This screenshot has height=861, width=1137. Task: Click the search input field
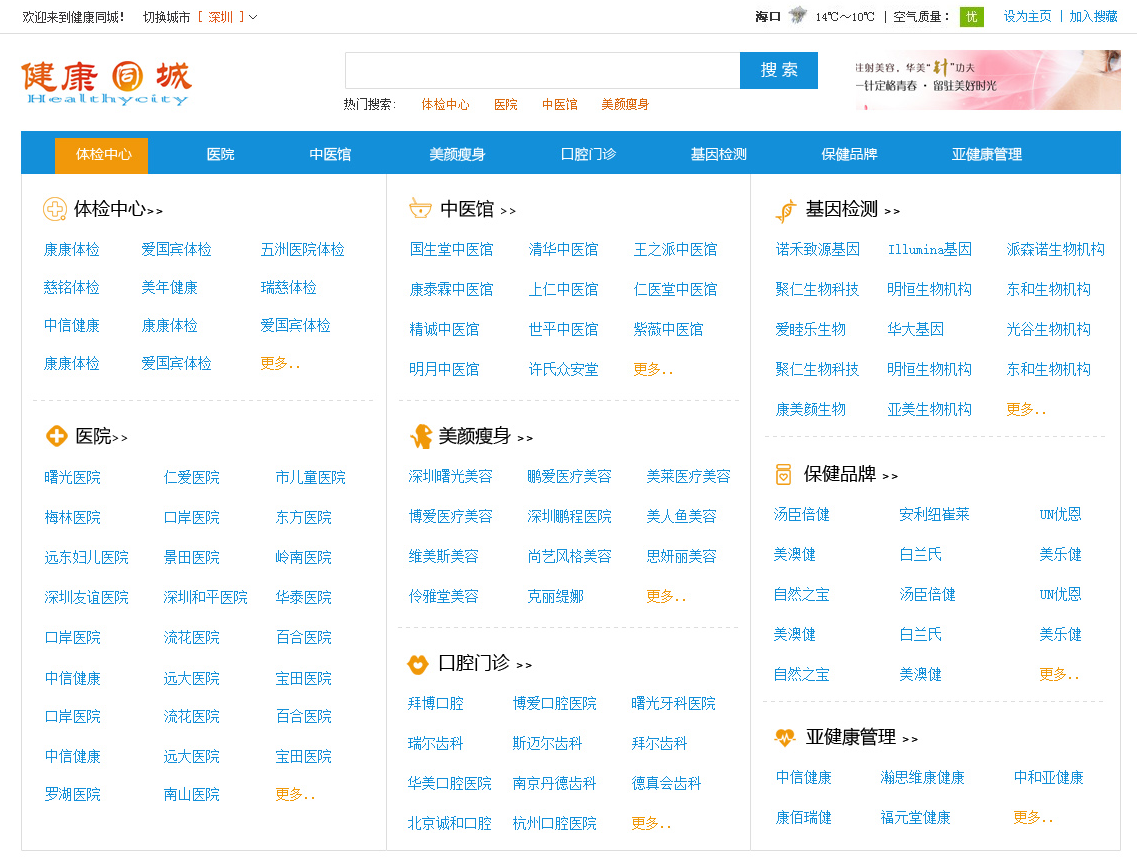click(540, 70)
